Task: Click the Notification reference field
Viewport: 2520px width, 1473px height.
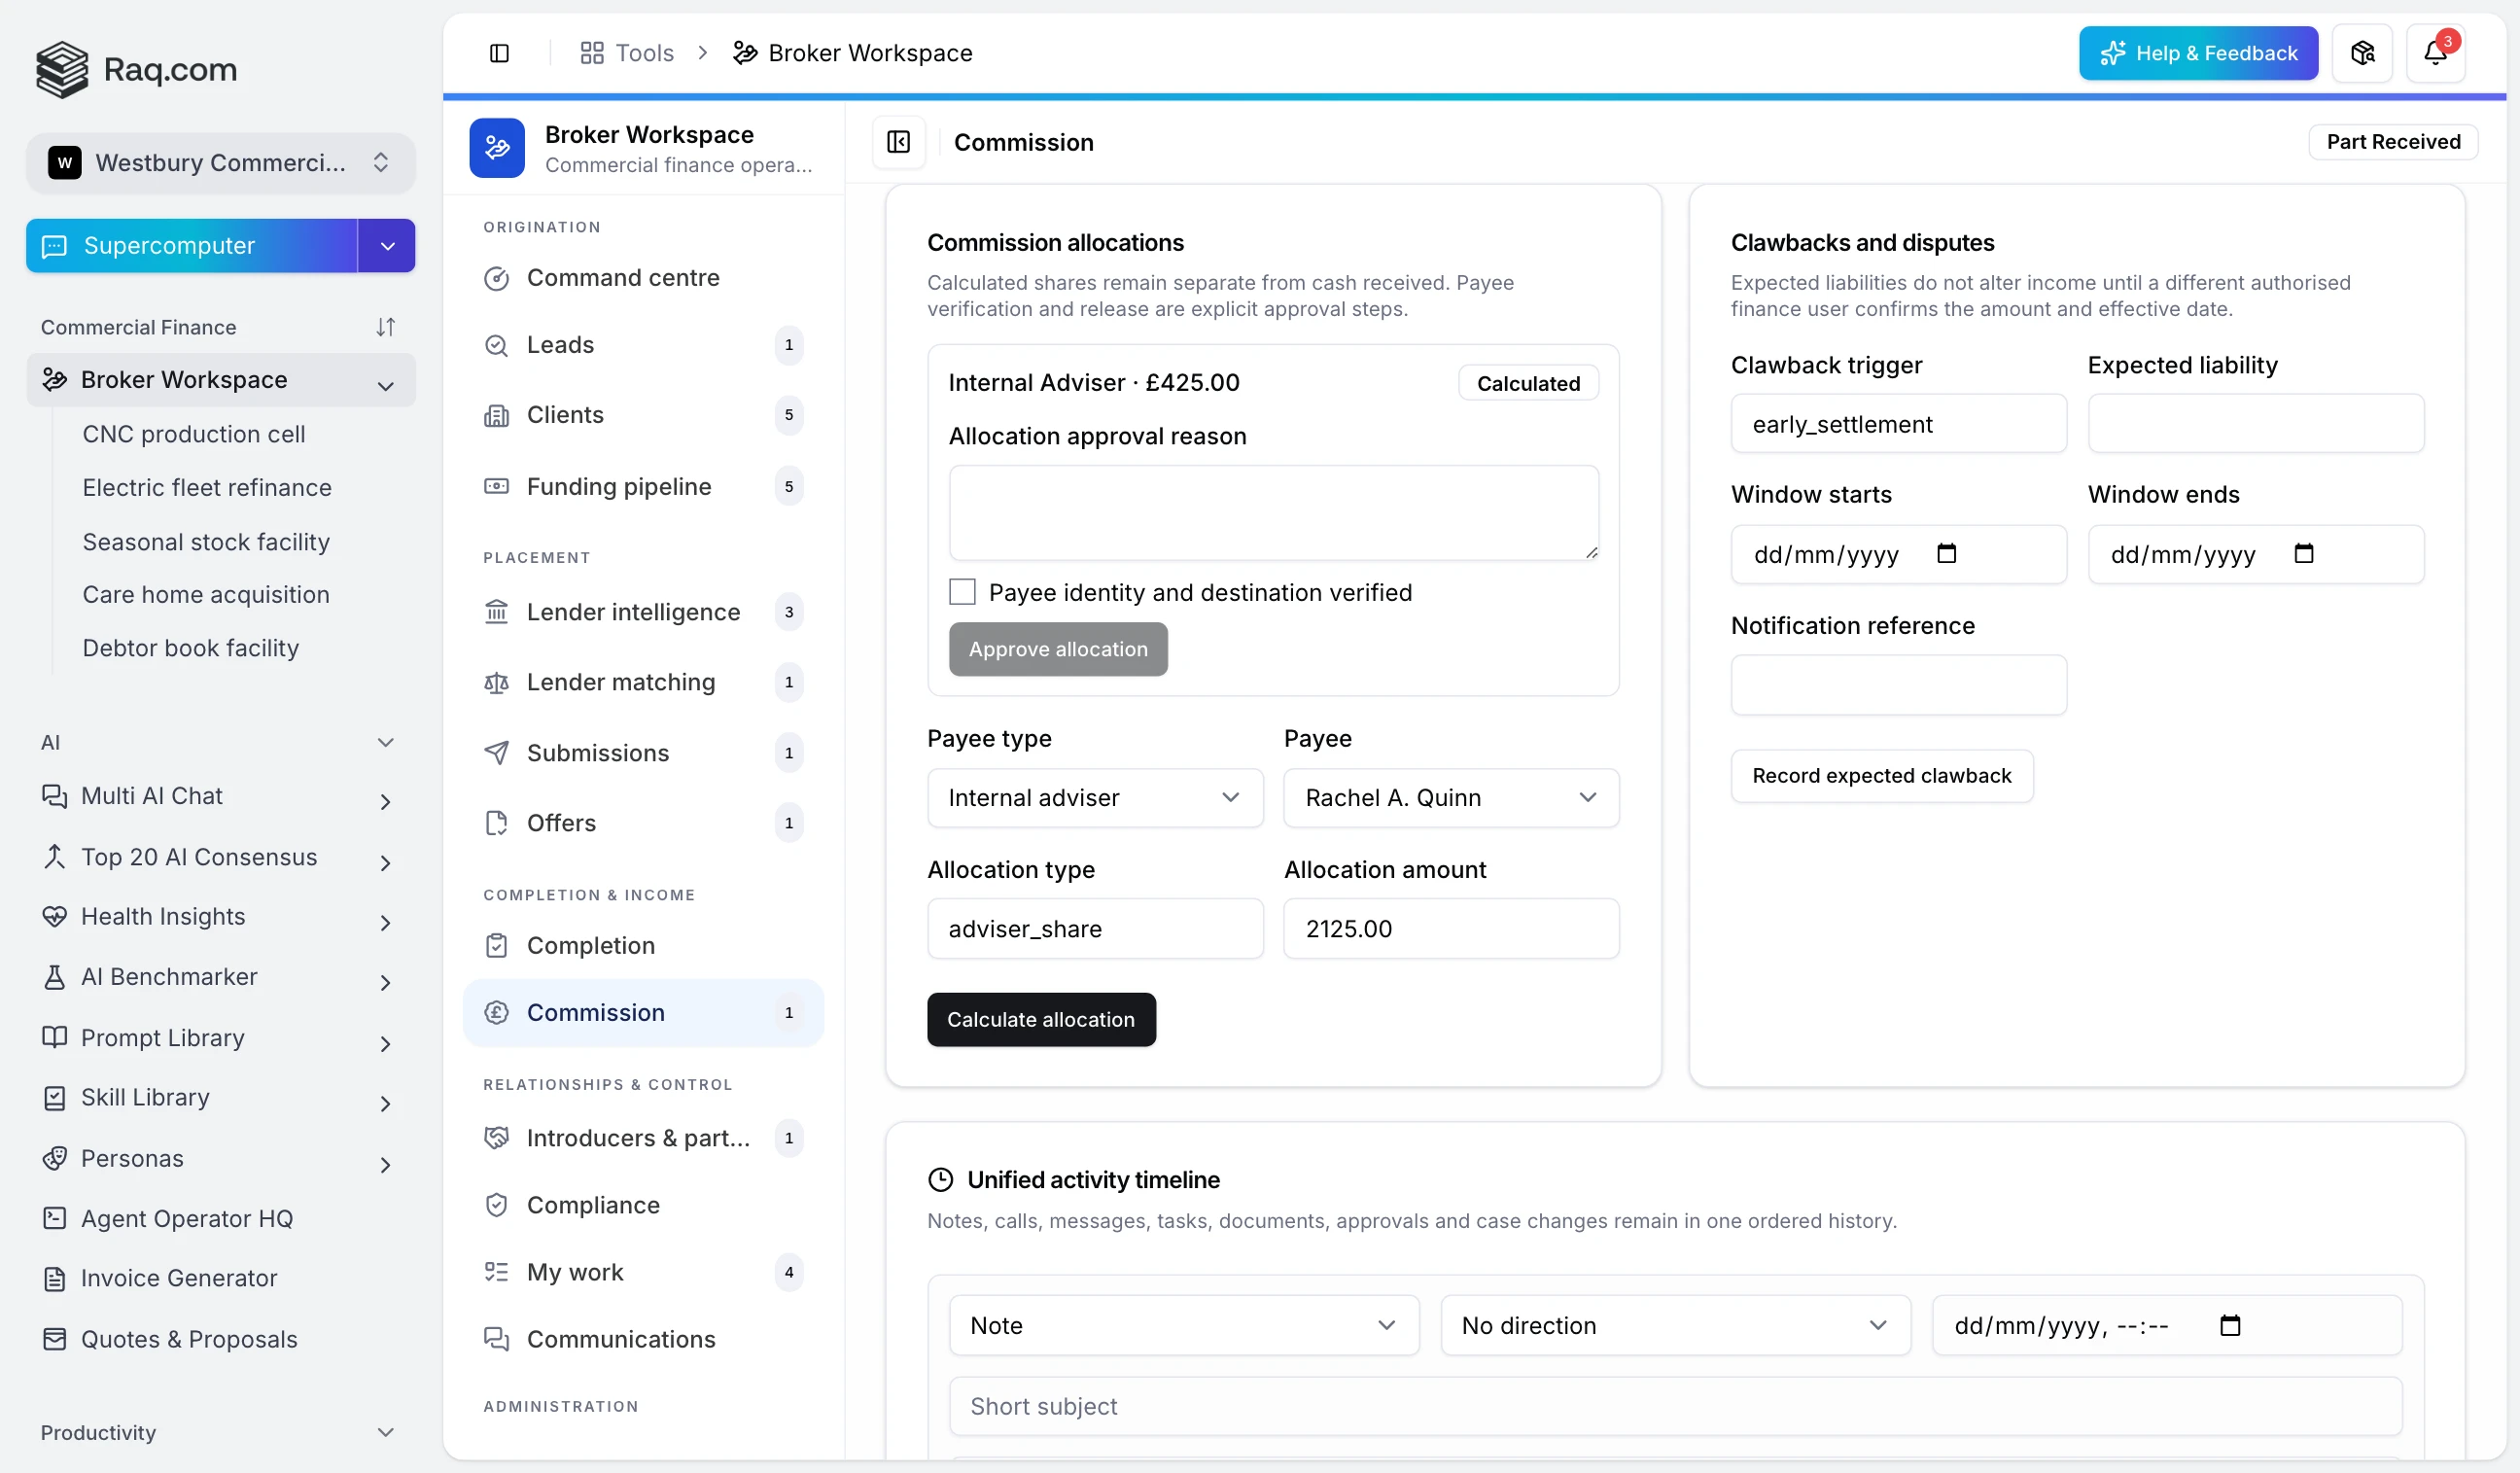Action: (1899, 685)
